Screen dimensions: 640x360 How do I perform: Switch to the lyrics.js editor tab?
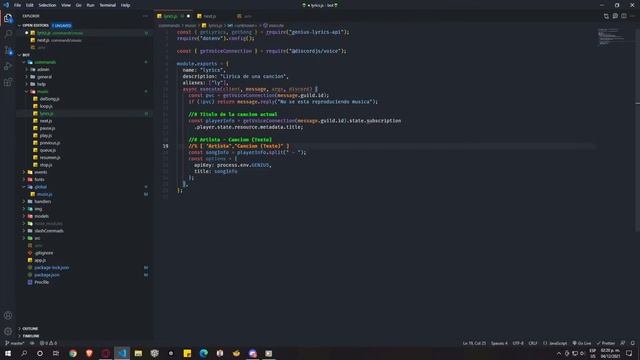173,16
